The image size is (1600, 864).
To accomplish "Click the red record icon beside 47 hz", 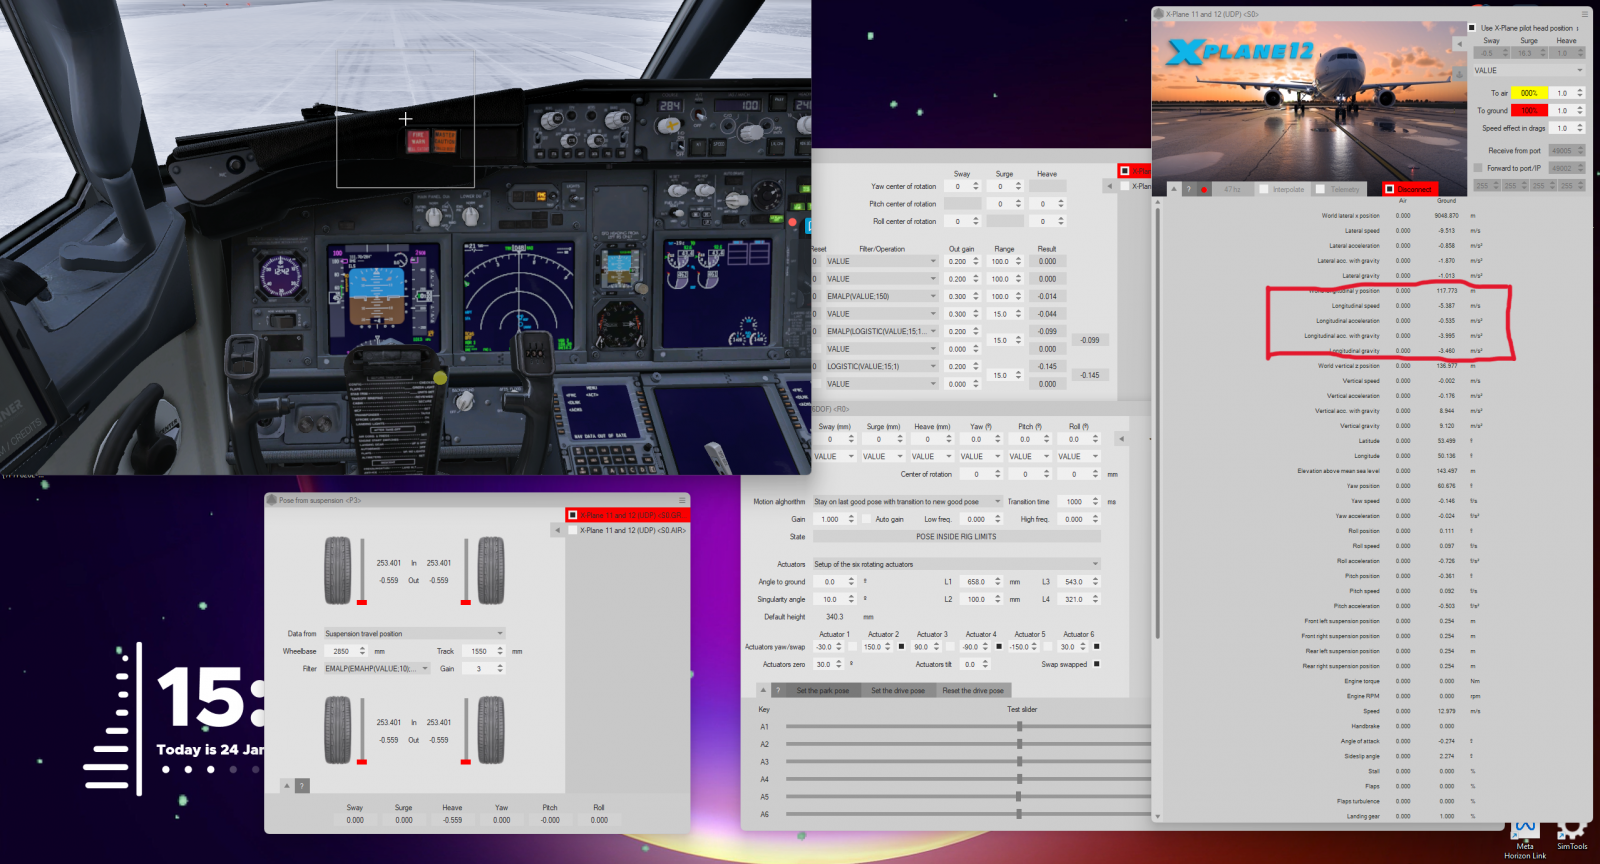I will (1204, 189).
